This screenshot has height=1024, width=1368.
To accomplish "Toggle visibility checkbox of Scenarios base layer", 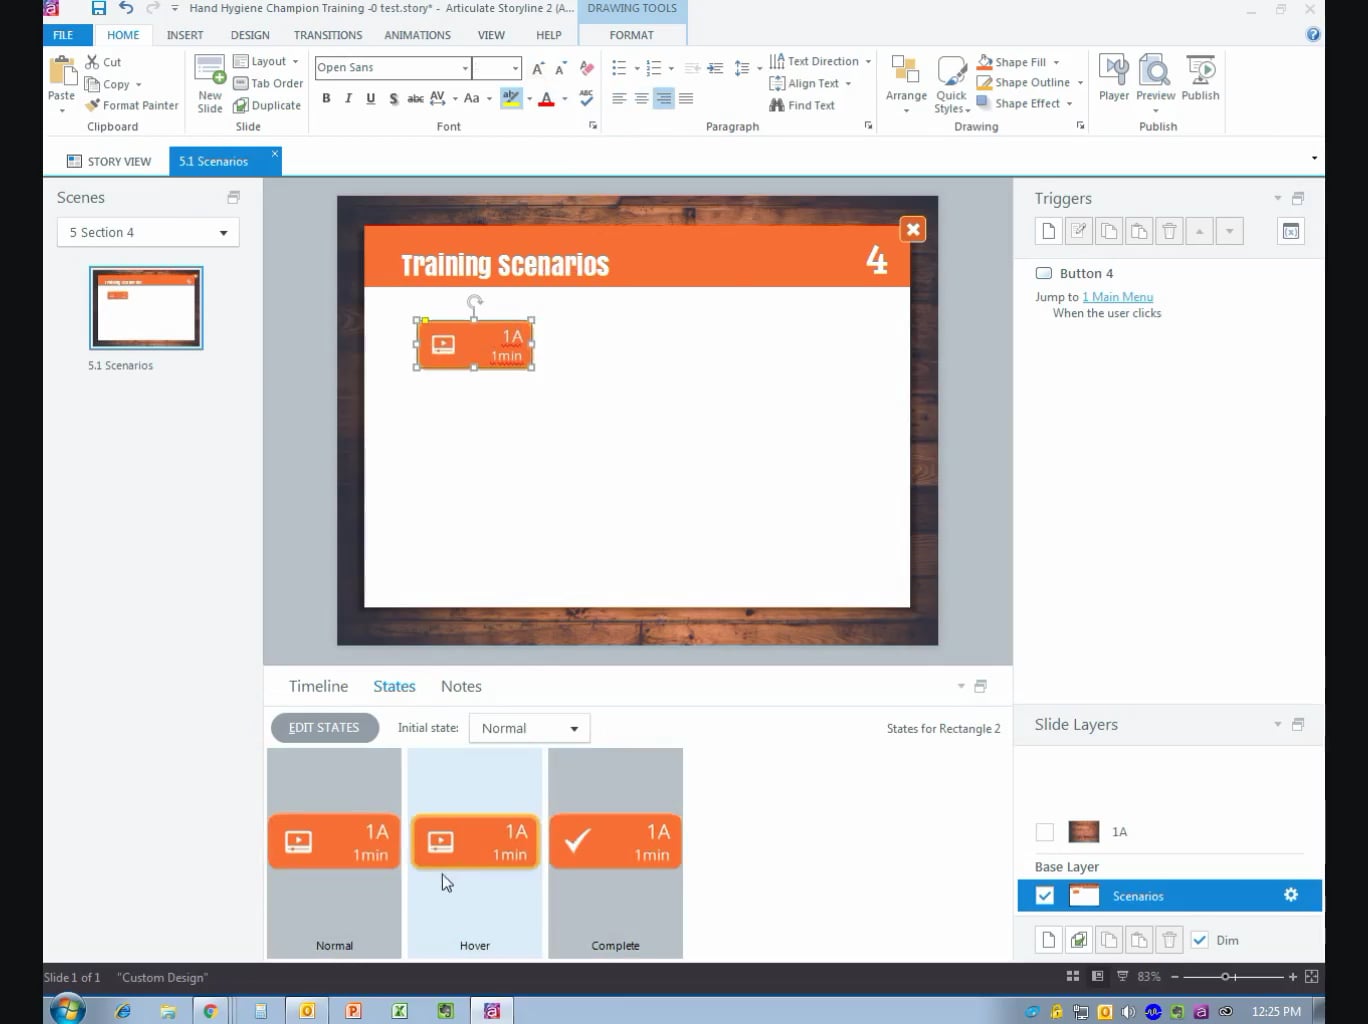I will pos(1045,896).
